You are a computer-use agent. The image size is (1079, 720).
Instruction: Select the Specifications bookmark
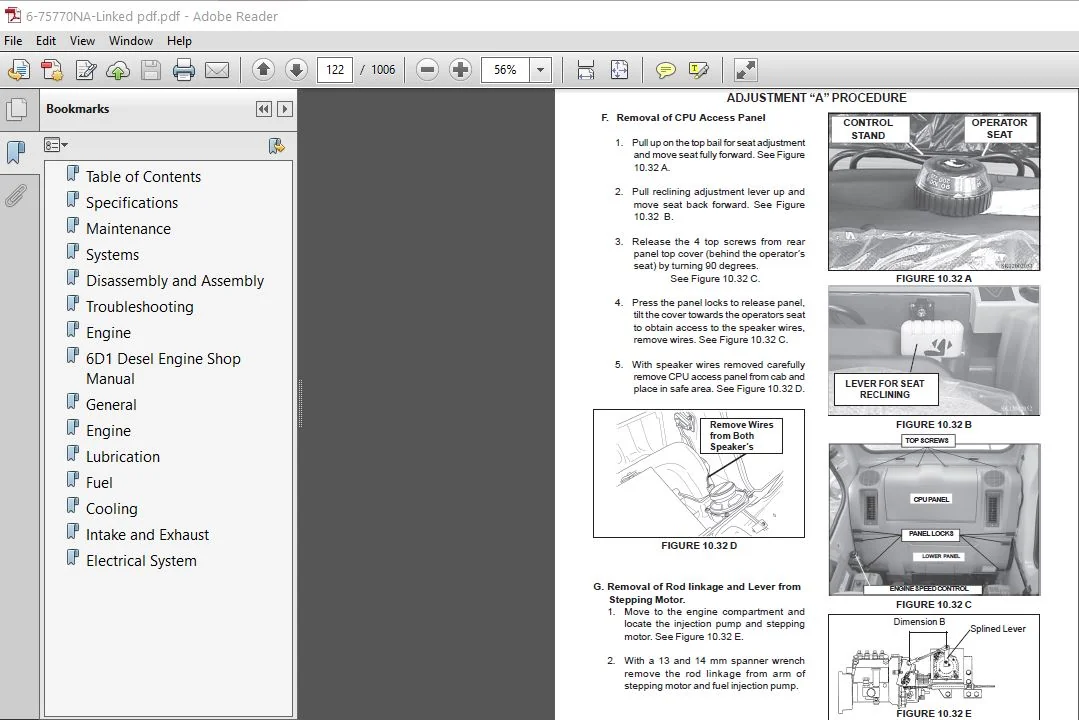[131, 203]
